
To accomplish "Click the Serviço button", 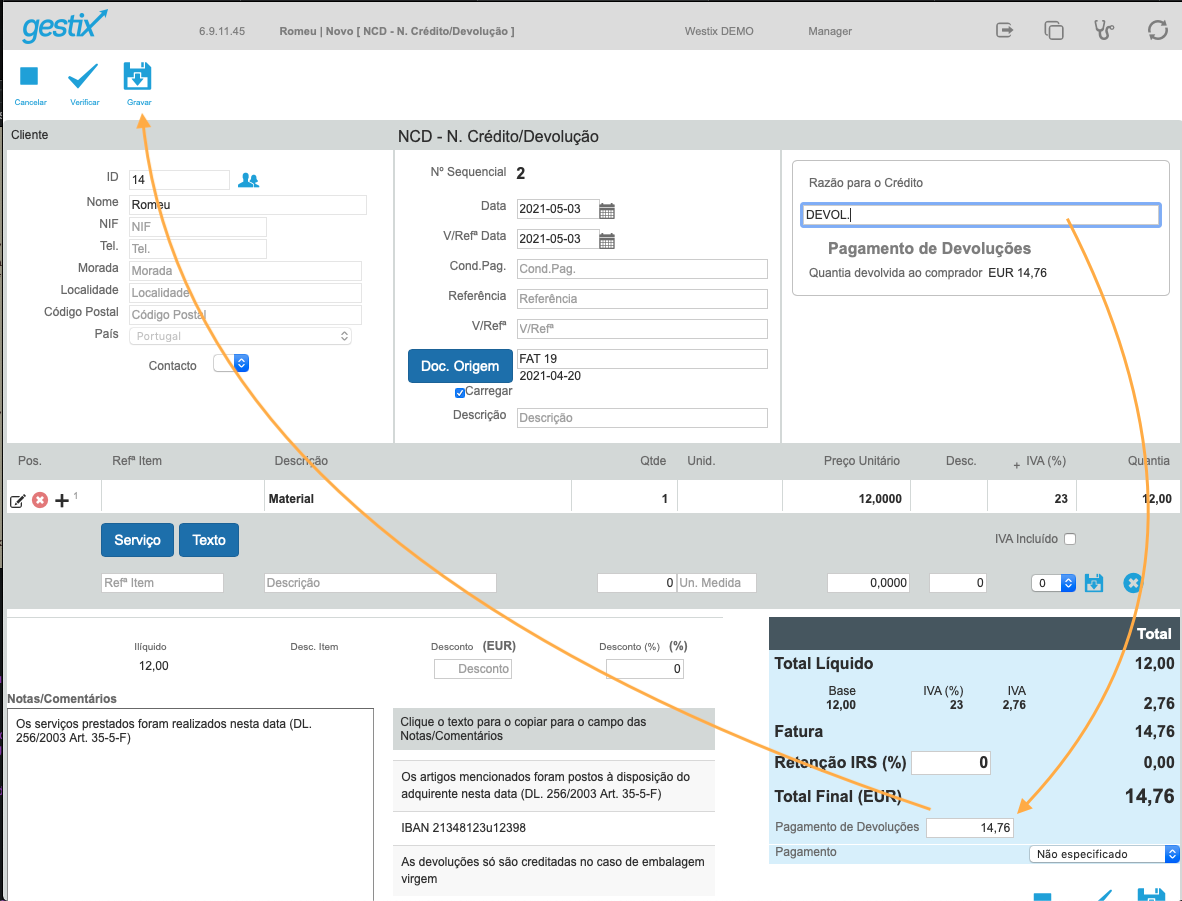I will click(137, 540).
